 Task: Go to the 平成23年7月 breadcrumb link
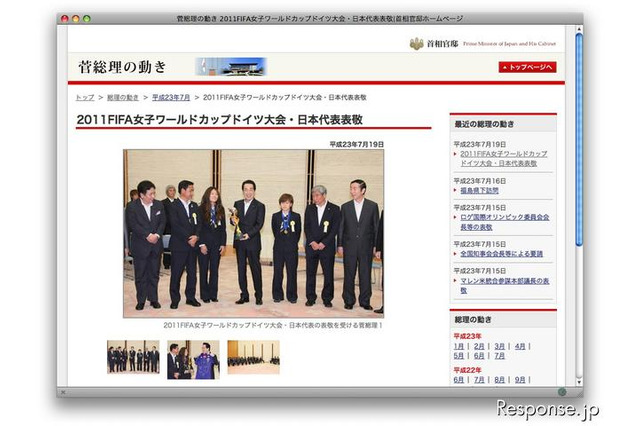pyautogui.click(x=171, y=98)
